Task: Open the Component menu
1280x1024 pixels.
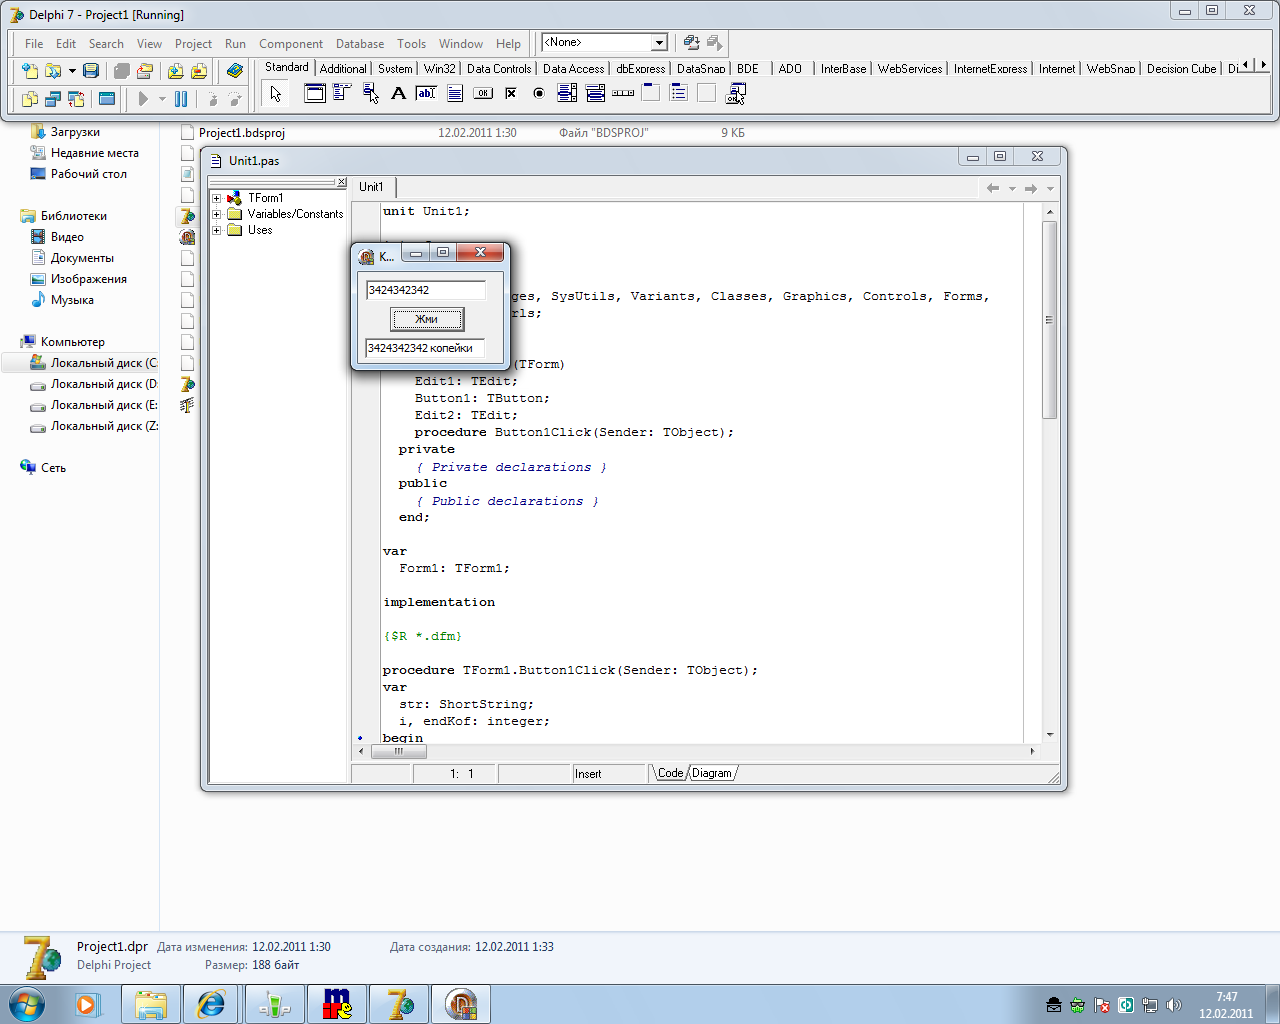Action: pos(290,44)
